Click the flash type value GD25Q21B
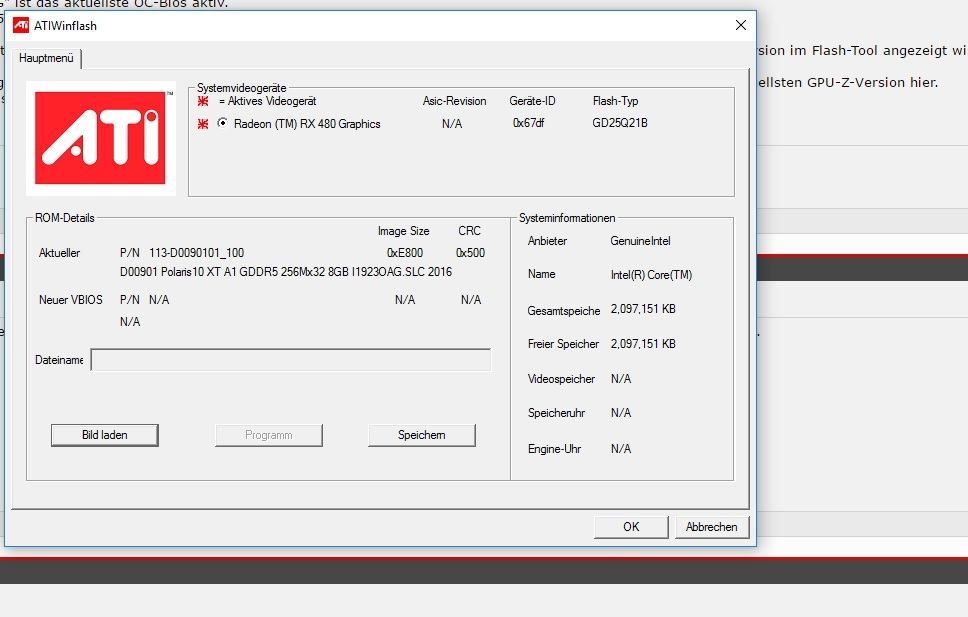 click(x=620, y=123)
